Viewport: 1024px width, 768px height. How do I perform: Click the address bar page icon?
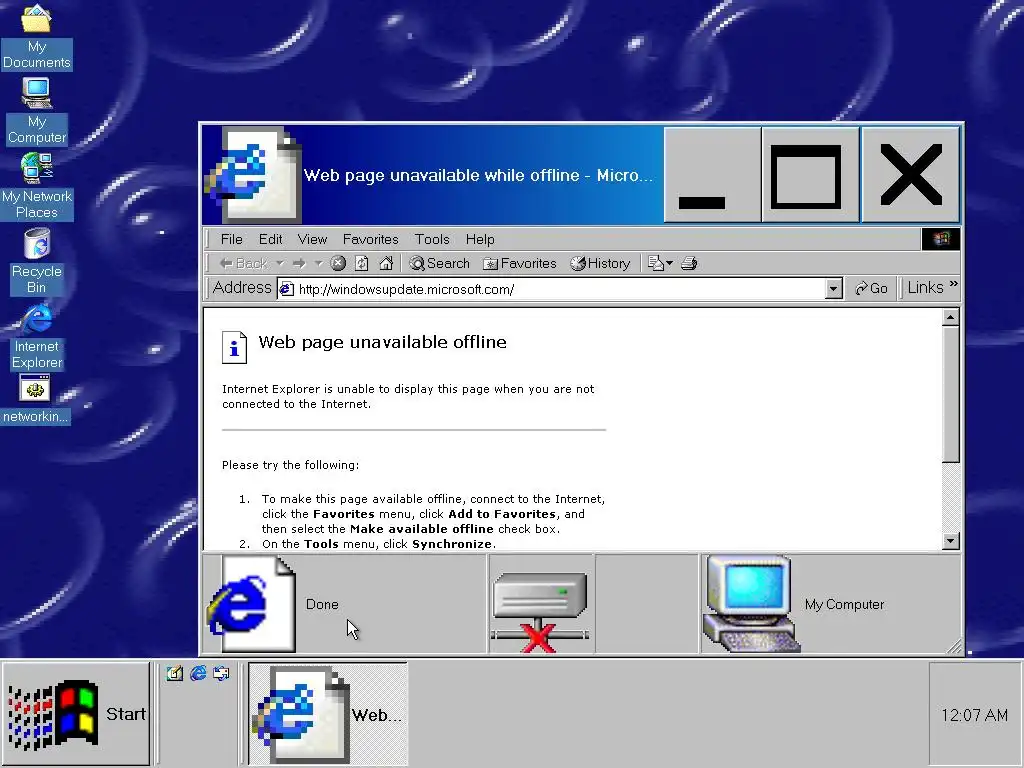coord(287,289)
